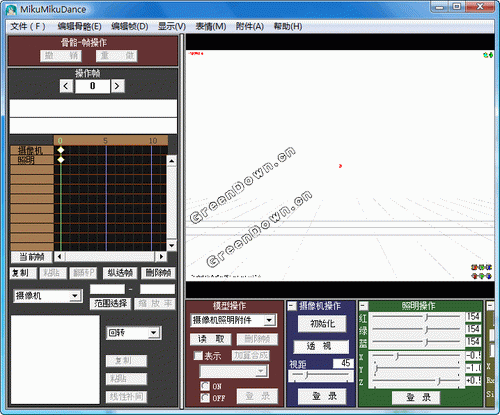Open the 表情(M) menu
500x415 pixels.
click(x=211, y=26)
